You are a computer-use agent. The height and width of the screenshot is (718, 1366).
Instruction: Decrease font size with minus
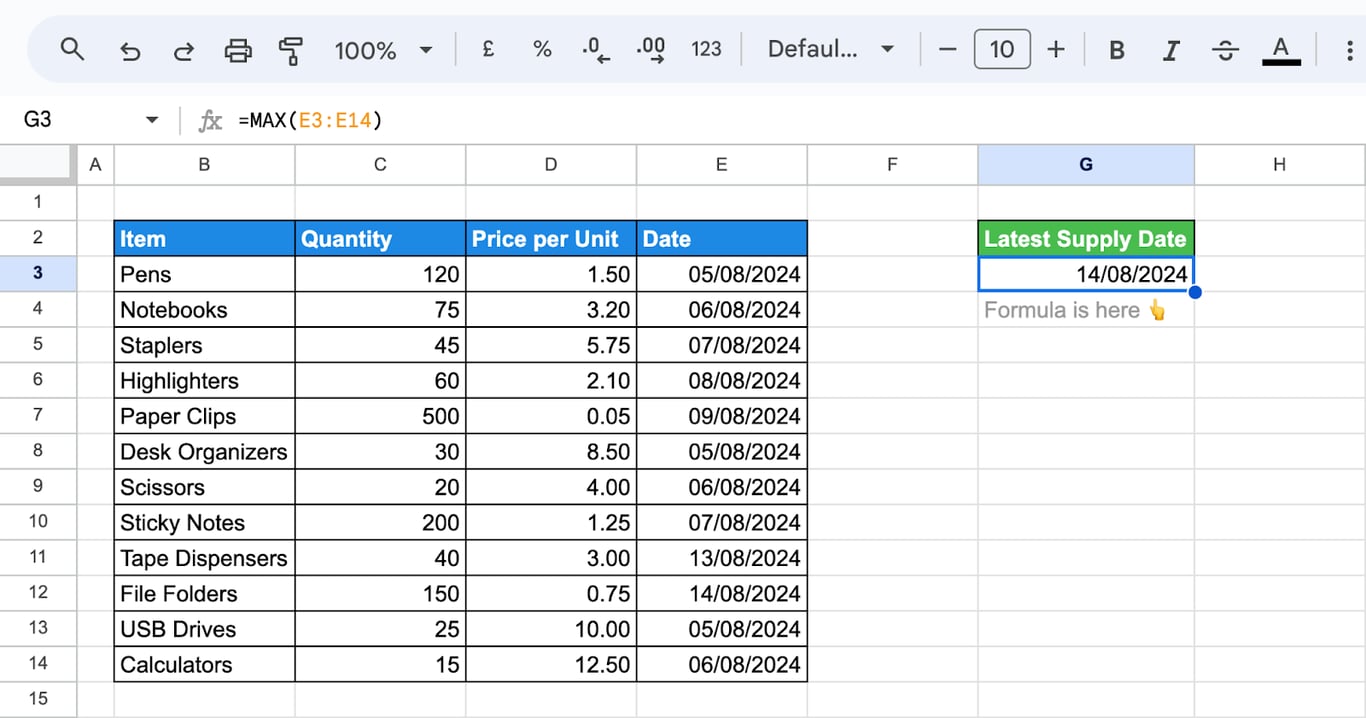point(948,49)
